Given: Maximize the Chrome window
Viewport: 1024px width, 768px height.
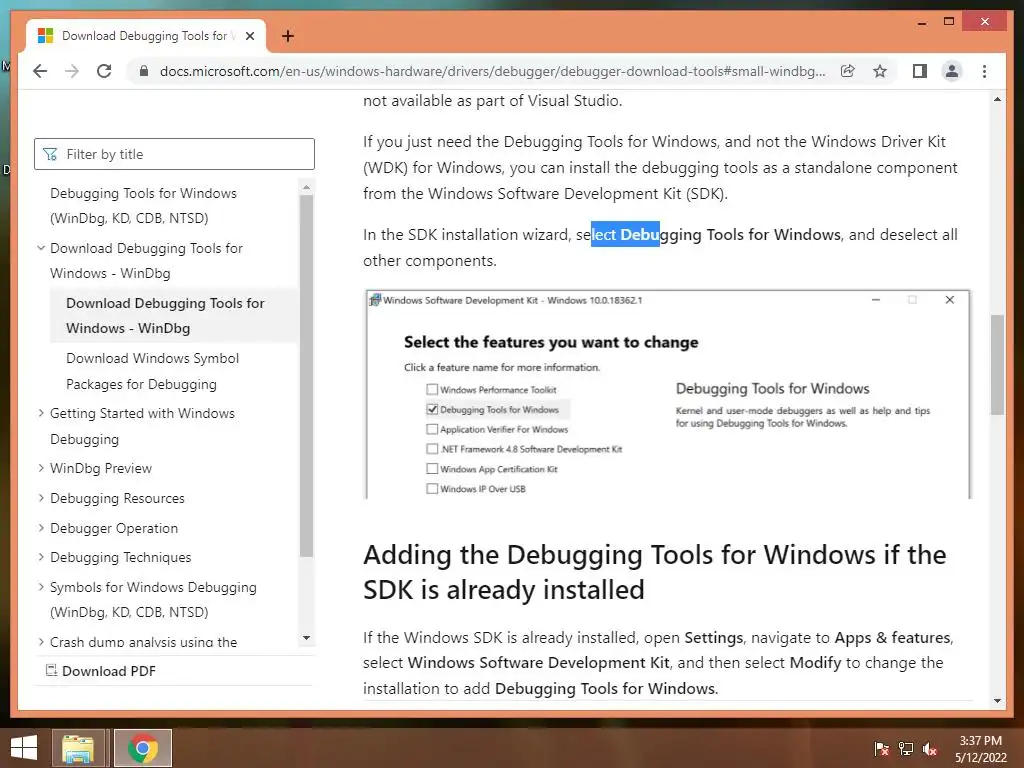Looking at the screenshot, I should pyautogui.click(x=949, y=22).
